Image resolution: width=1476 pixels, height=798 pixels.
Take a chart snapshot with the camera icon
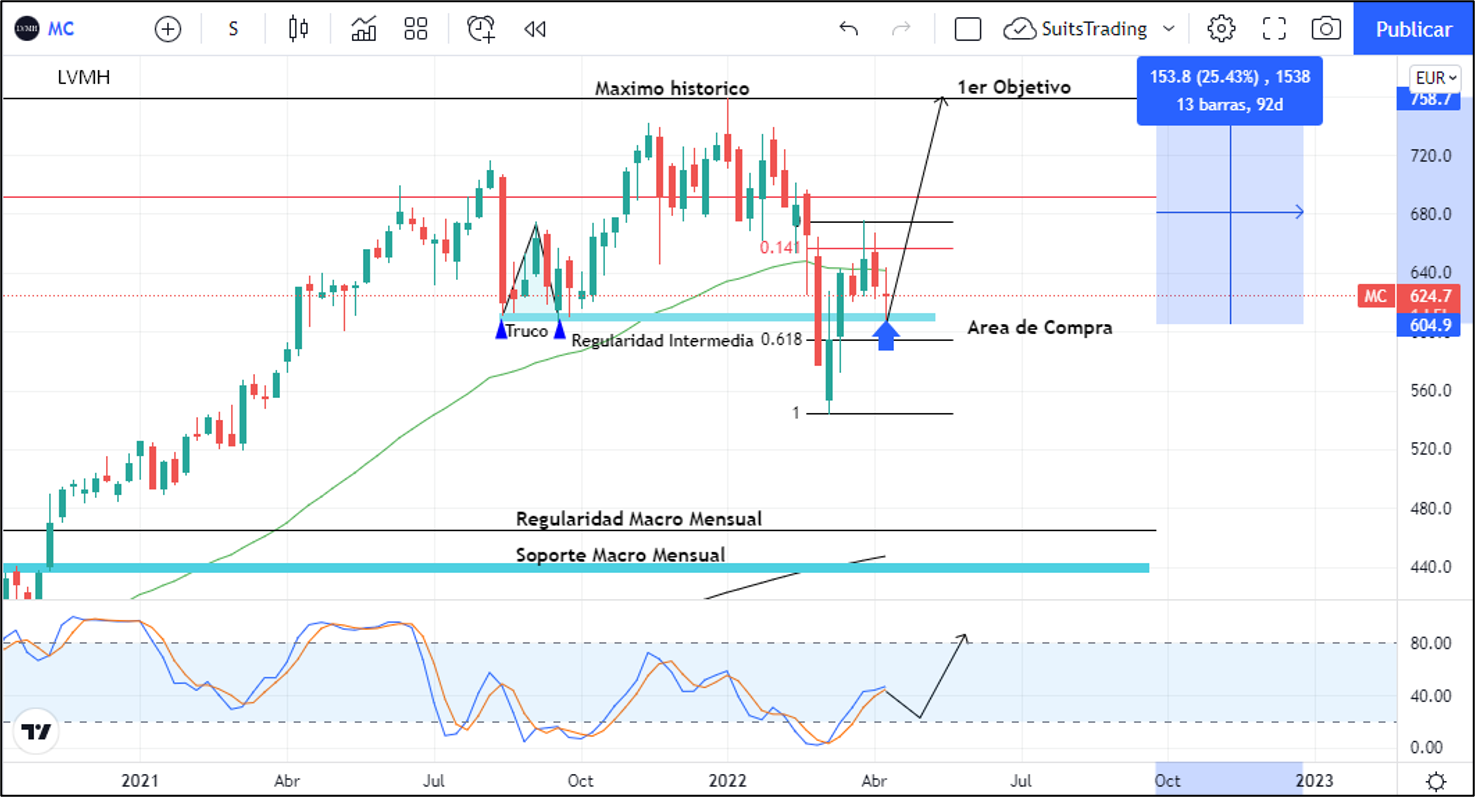click(1326, 29)
